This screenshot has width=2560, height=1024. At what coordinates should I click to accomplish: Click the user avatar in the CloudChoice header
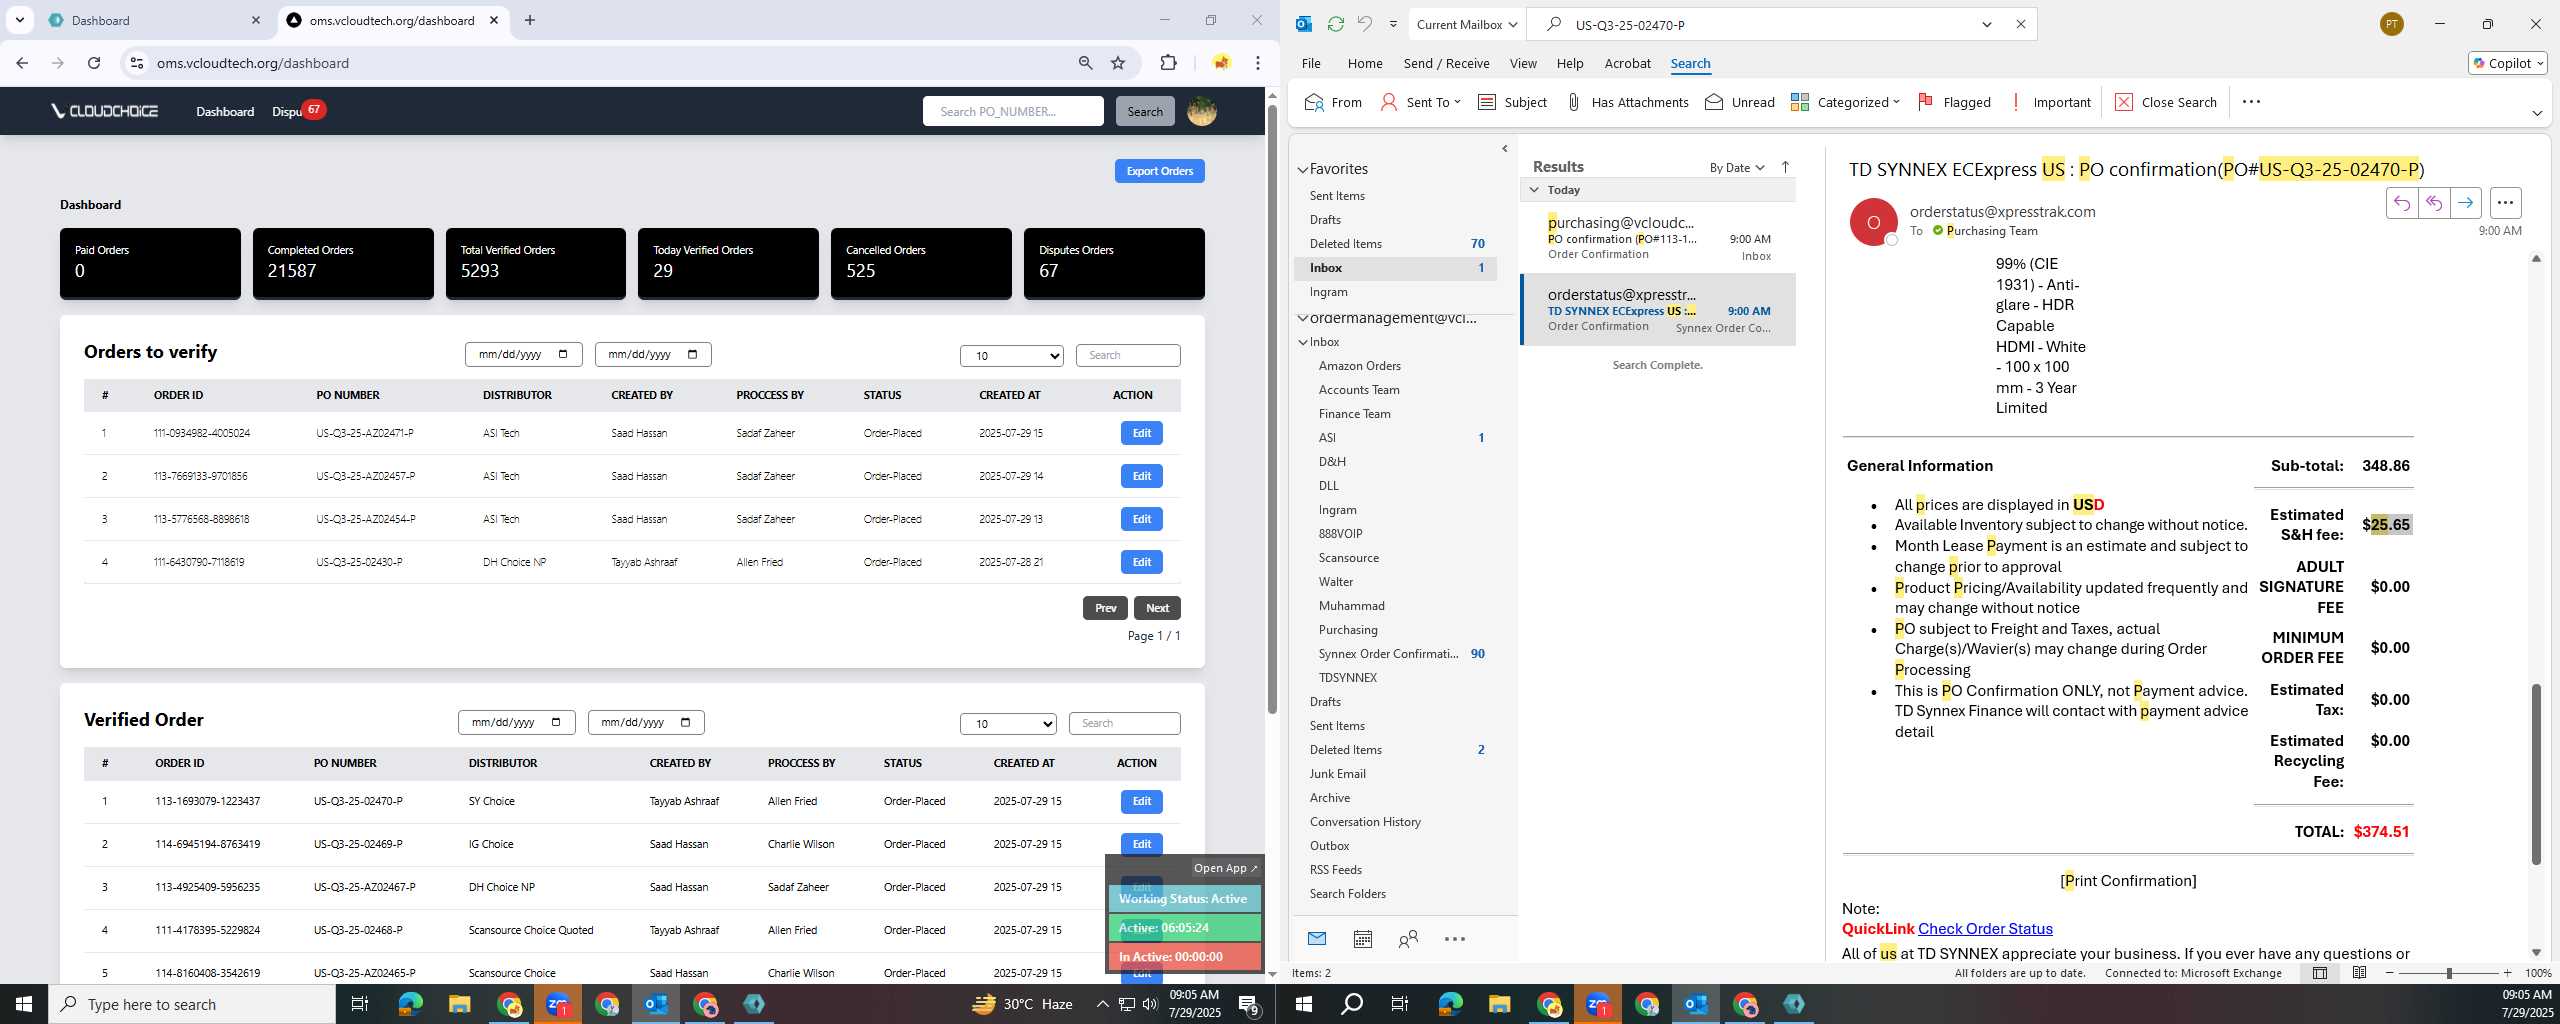[1201, 111]
